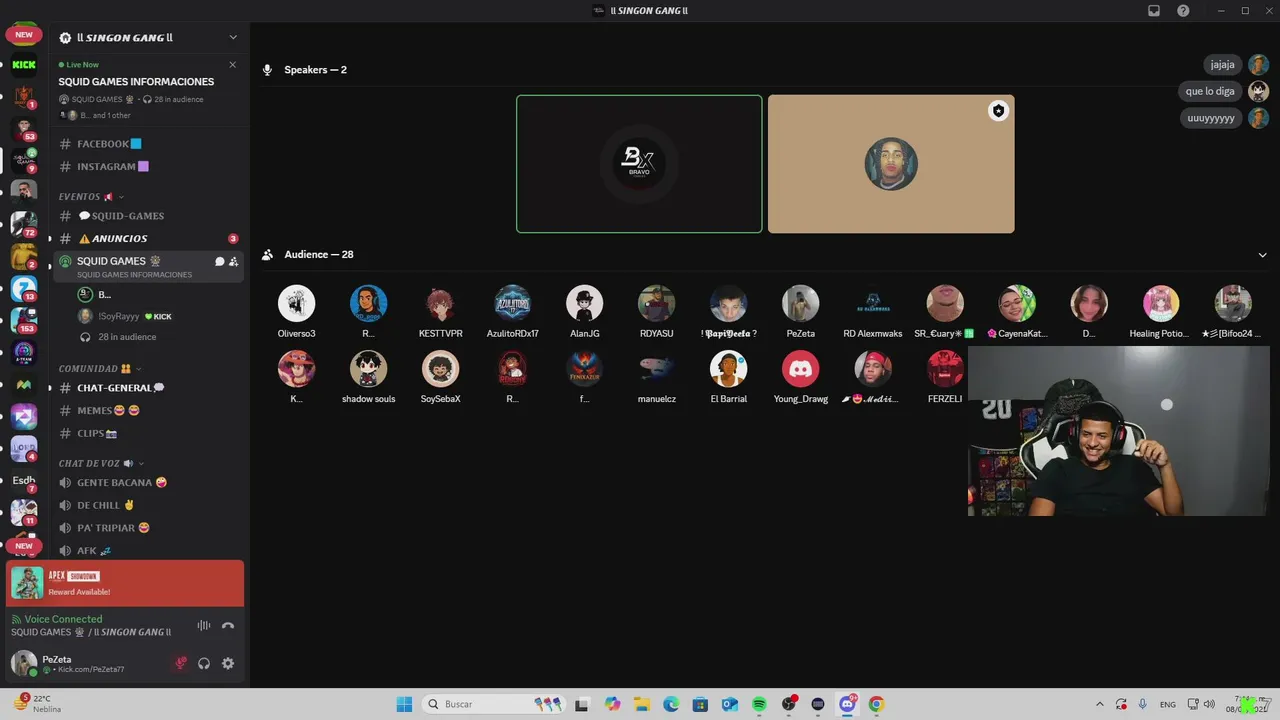Viewport: 1280px width, 720px height.
Task: Open the SQUID-GAMES text channel
Action: [x=149, y=216]
